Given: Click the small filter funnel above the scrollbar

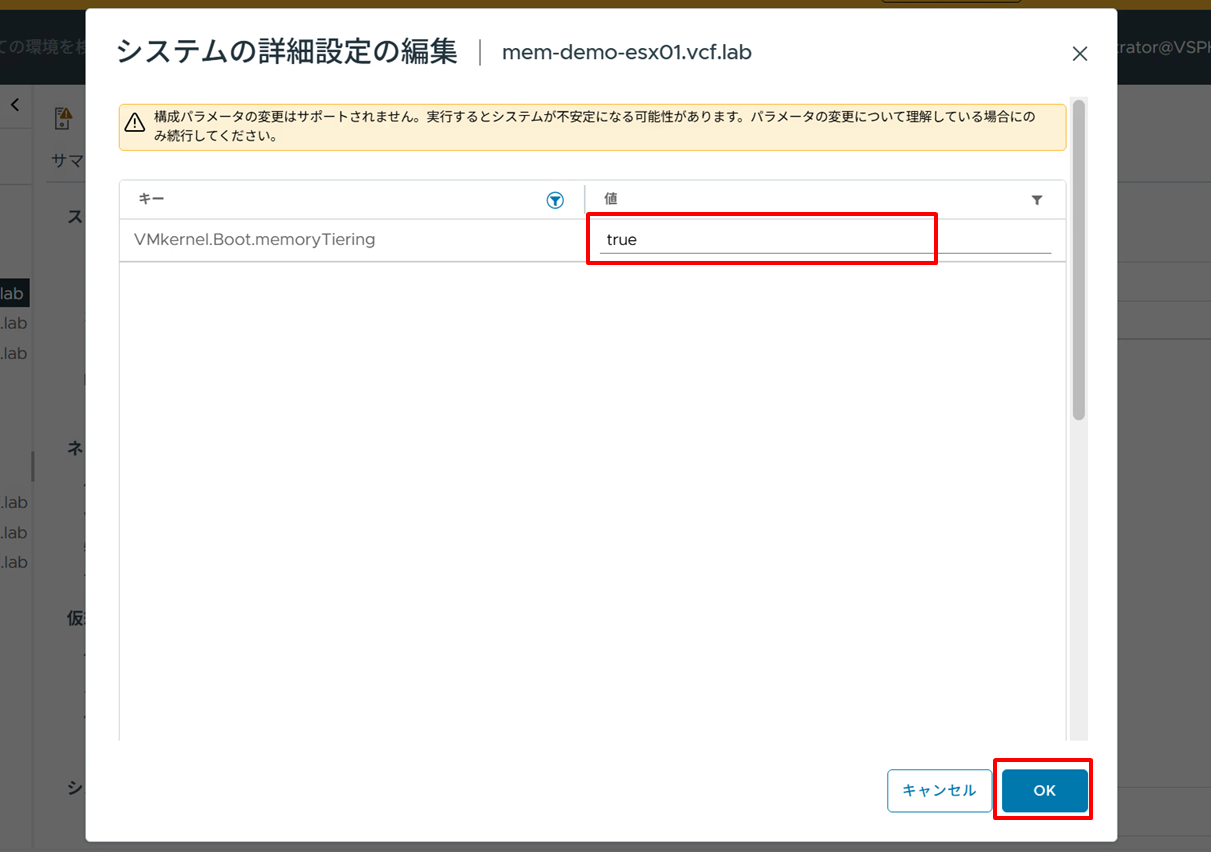Looking at the screenshot, I should (x=1037, y=200).
